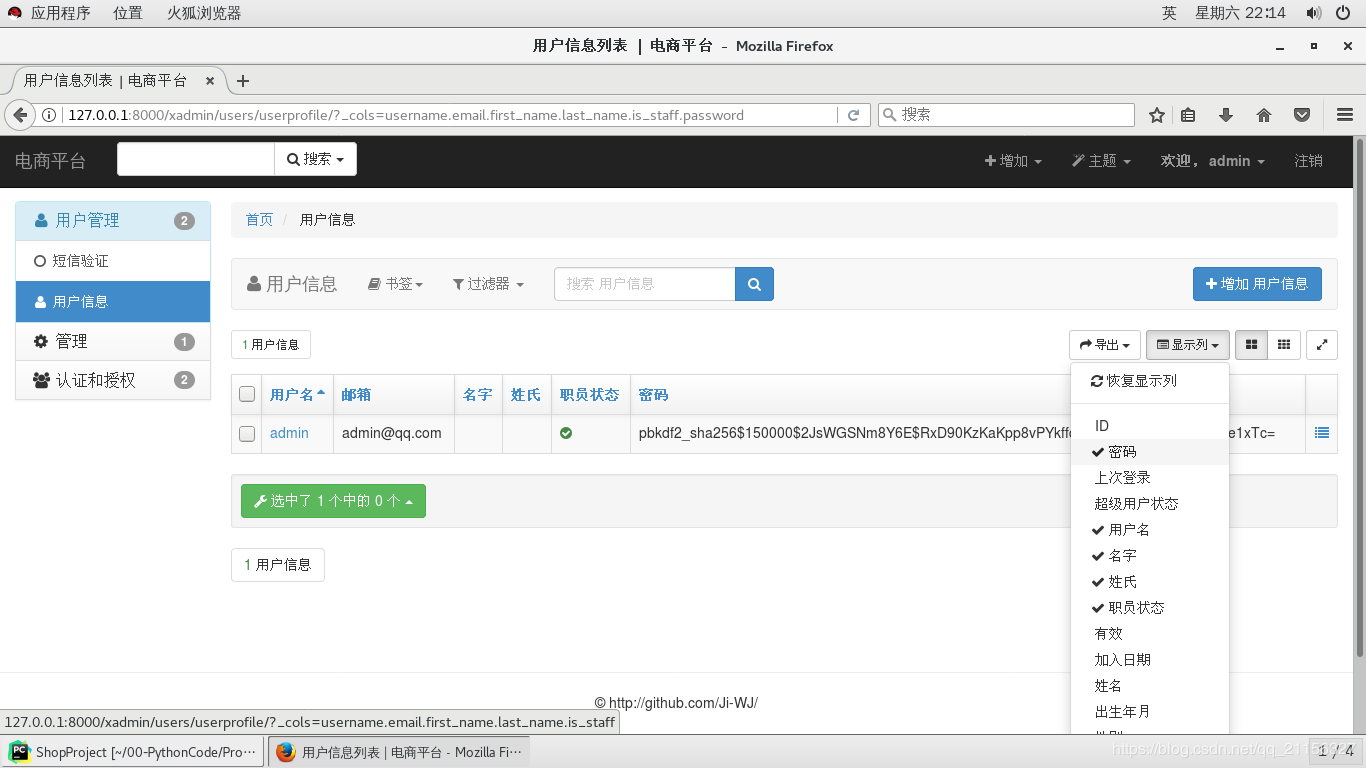Expand the 认证和授权 sidebar section

pyautogui.click(x=113, y=380)
